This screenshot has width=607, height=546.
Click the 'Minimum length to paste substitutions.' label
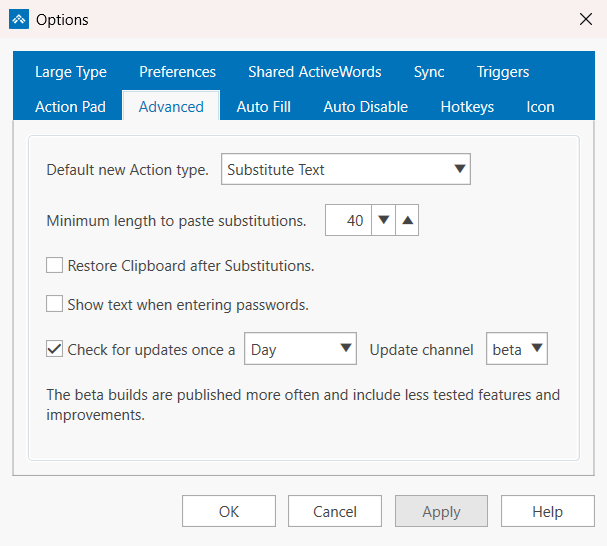[x=176, y=221]
